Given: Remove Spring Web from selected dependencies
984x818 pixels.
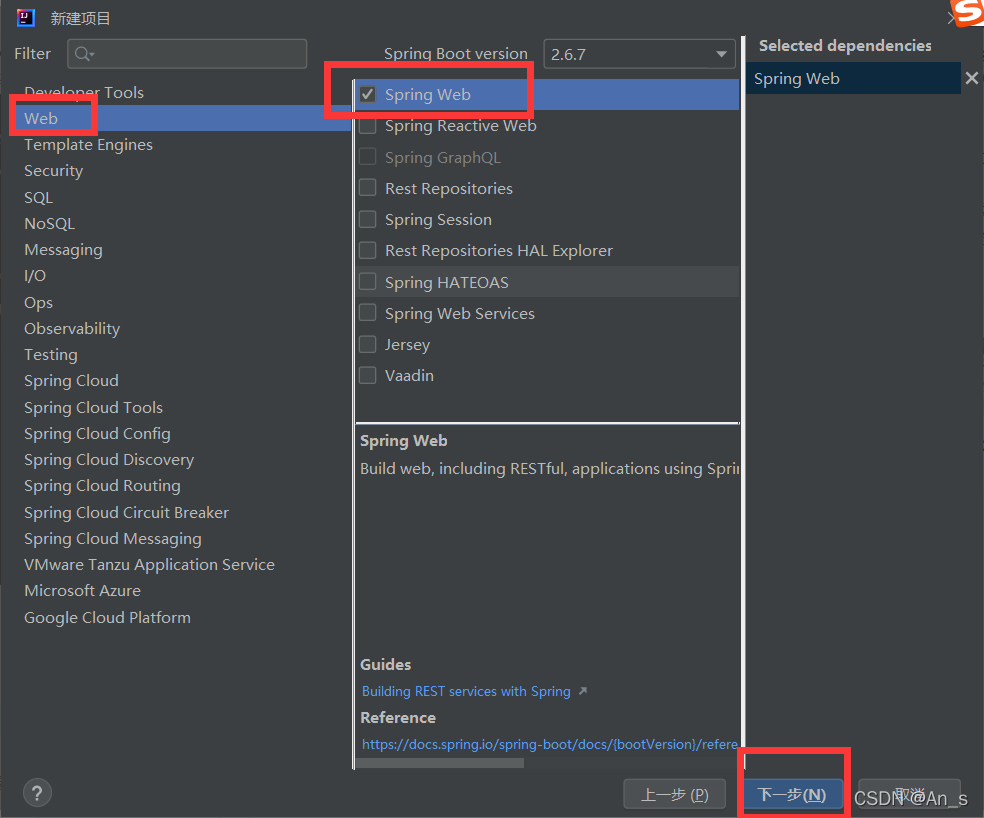Looking at the screenshot, I should 971,78.
